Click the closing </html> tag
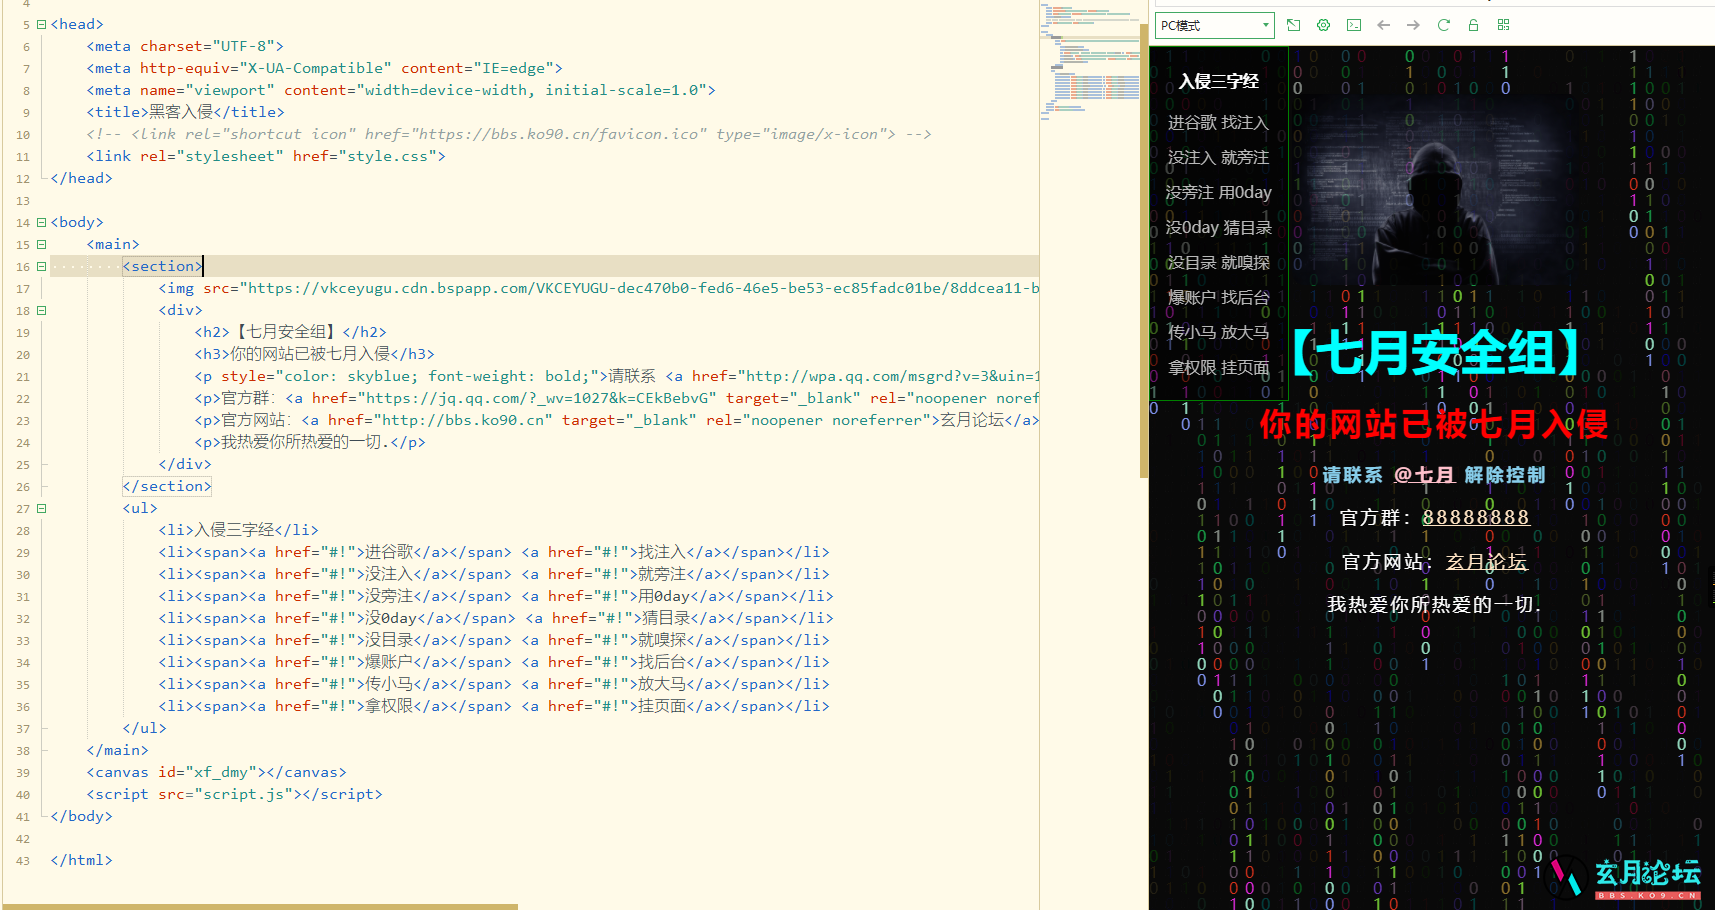This screenshot has width=1715, height=910. 81,860
